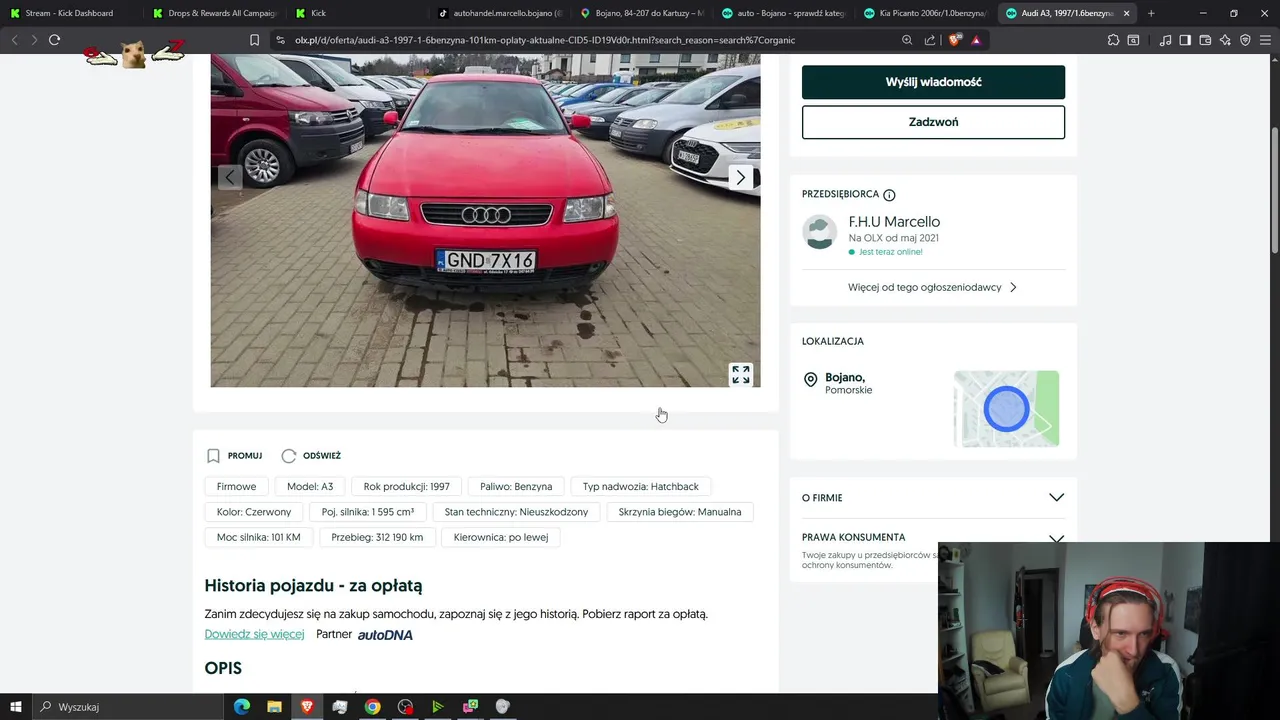Expand PRAWA KONSUMENTA section chevron

1056,538
